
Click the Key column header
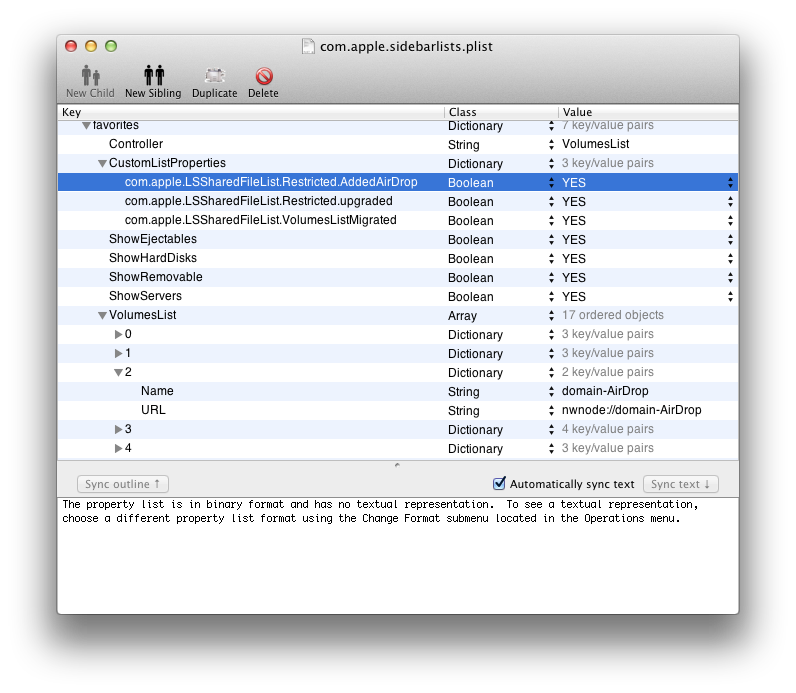pos(251,112)
